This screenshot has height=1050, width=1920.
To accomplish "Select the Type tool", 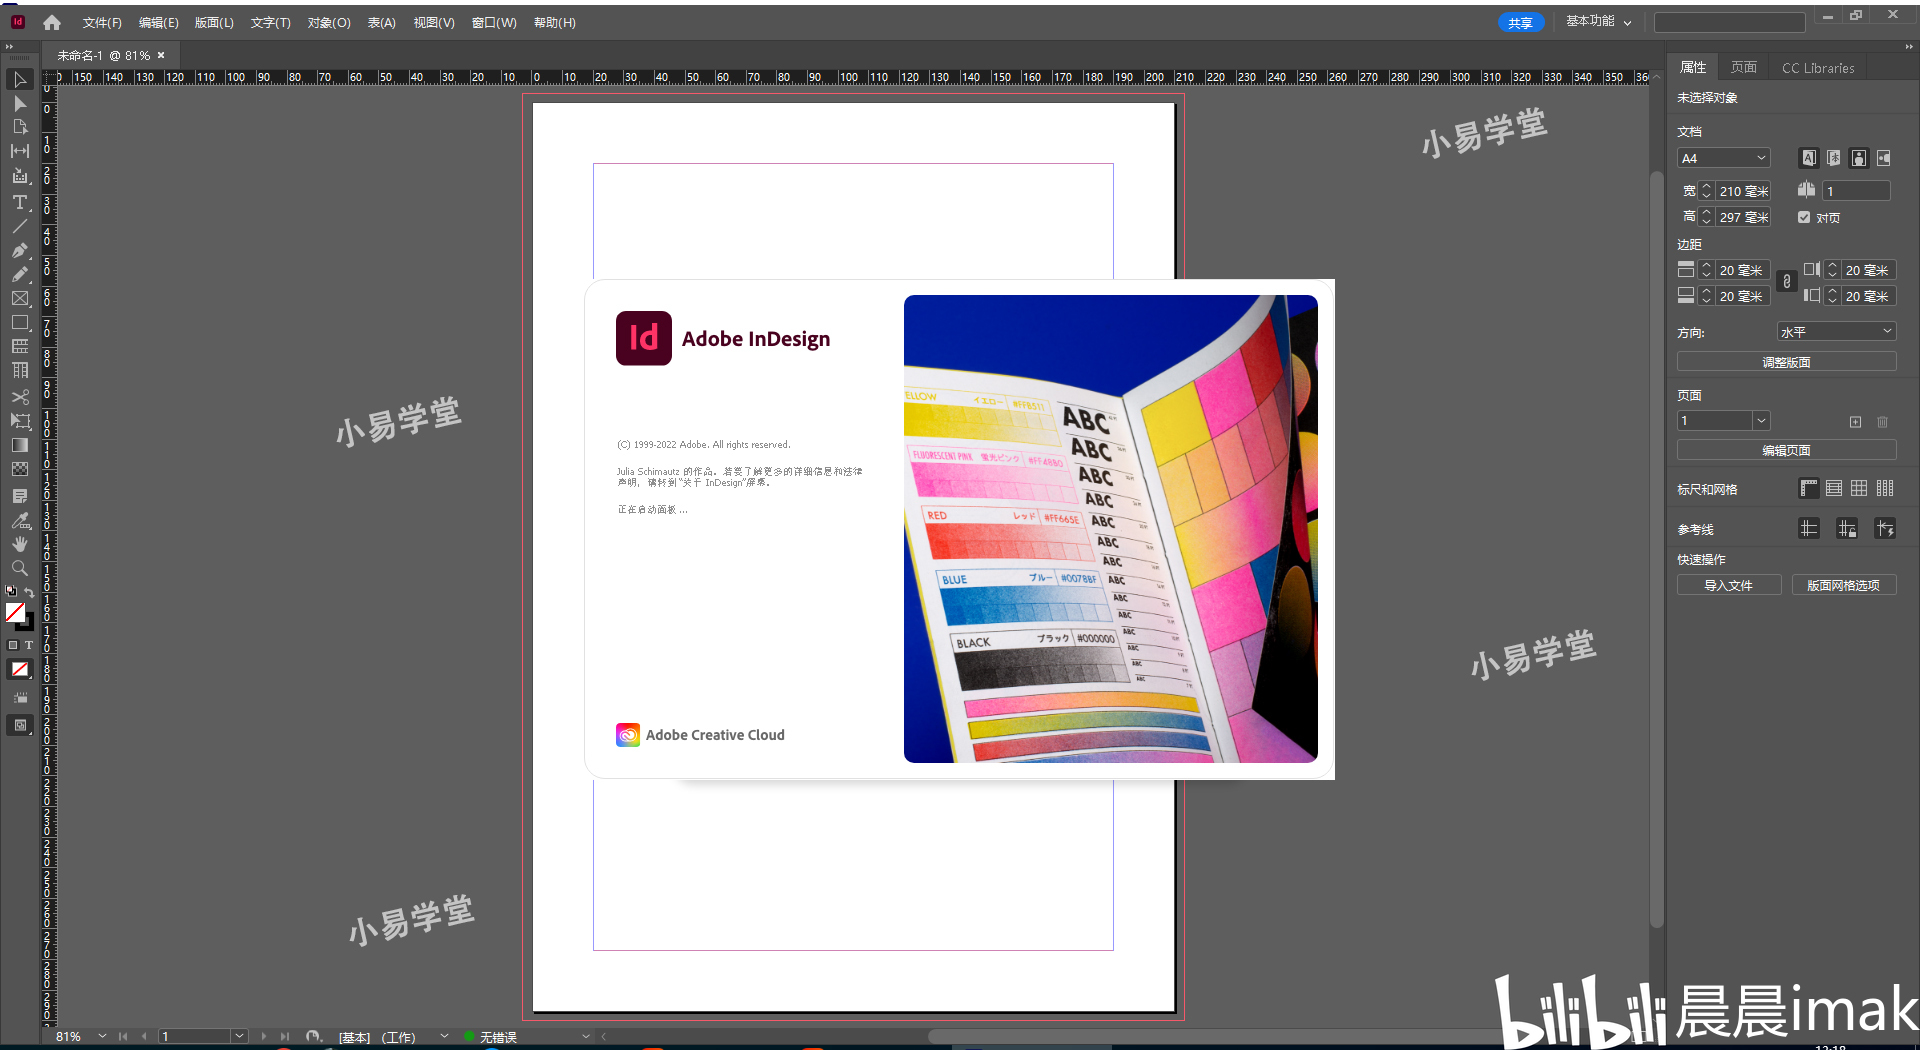I will tap(19, 202).
